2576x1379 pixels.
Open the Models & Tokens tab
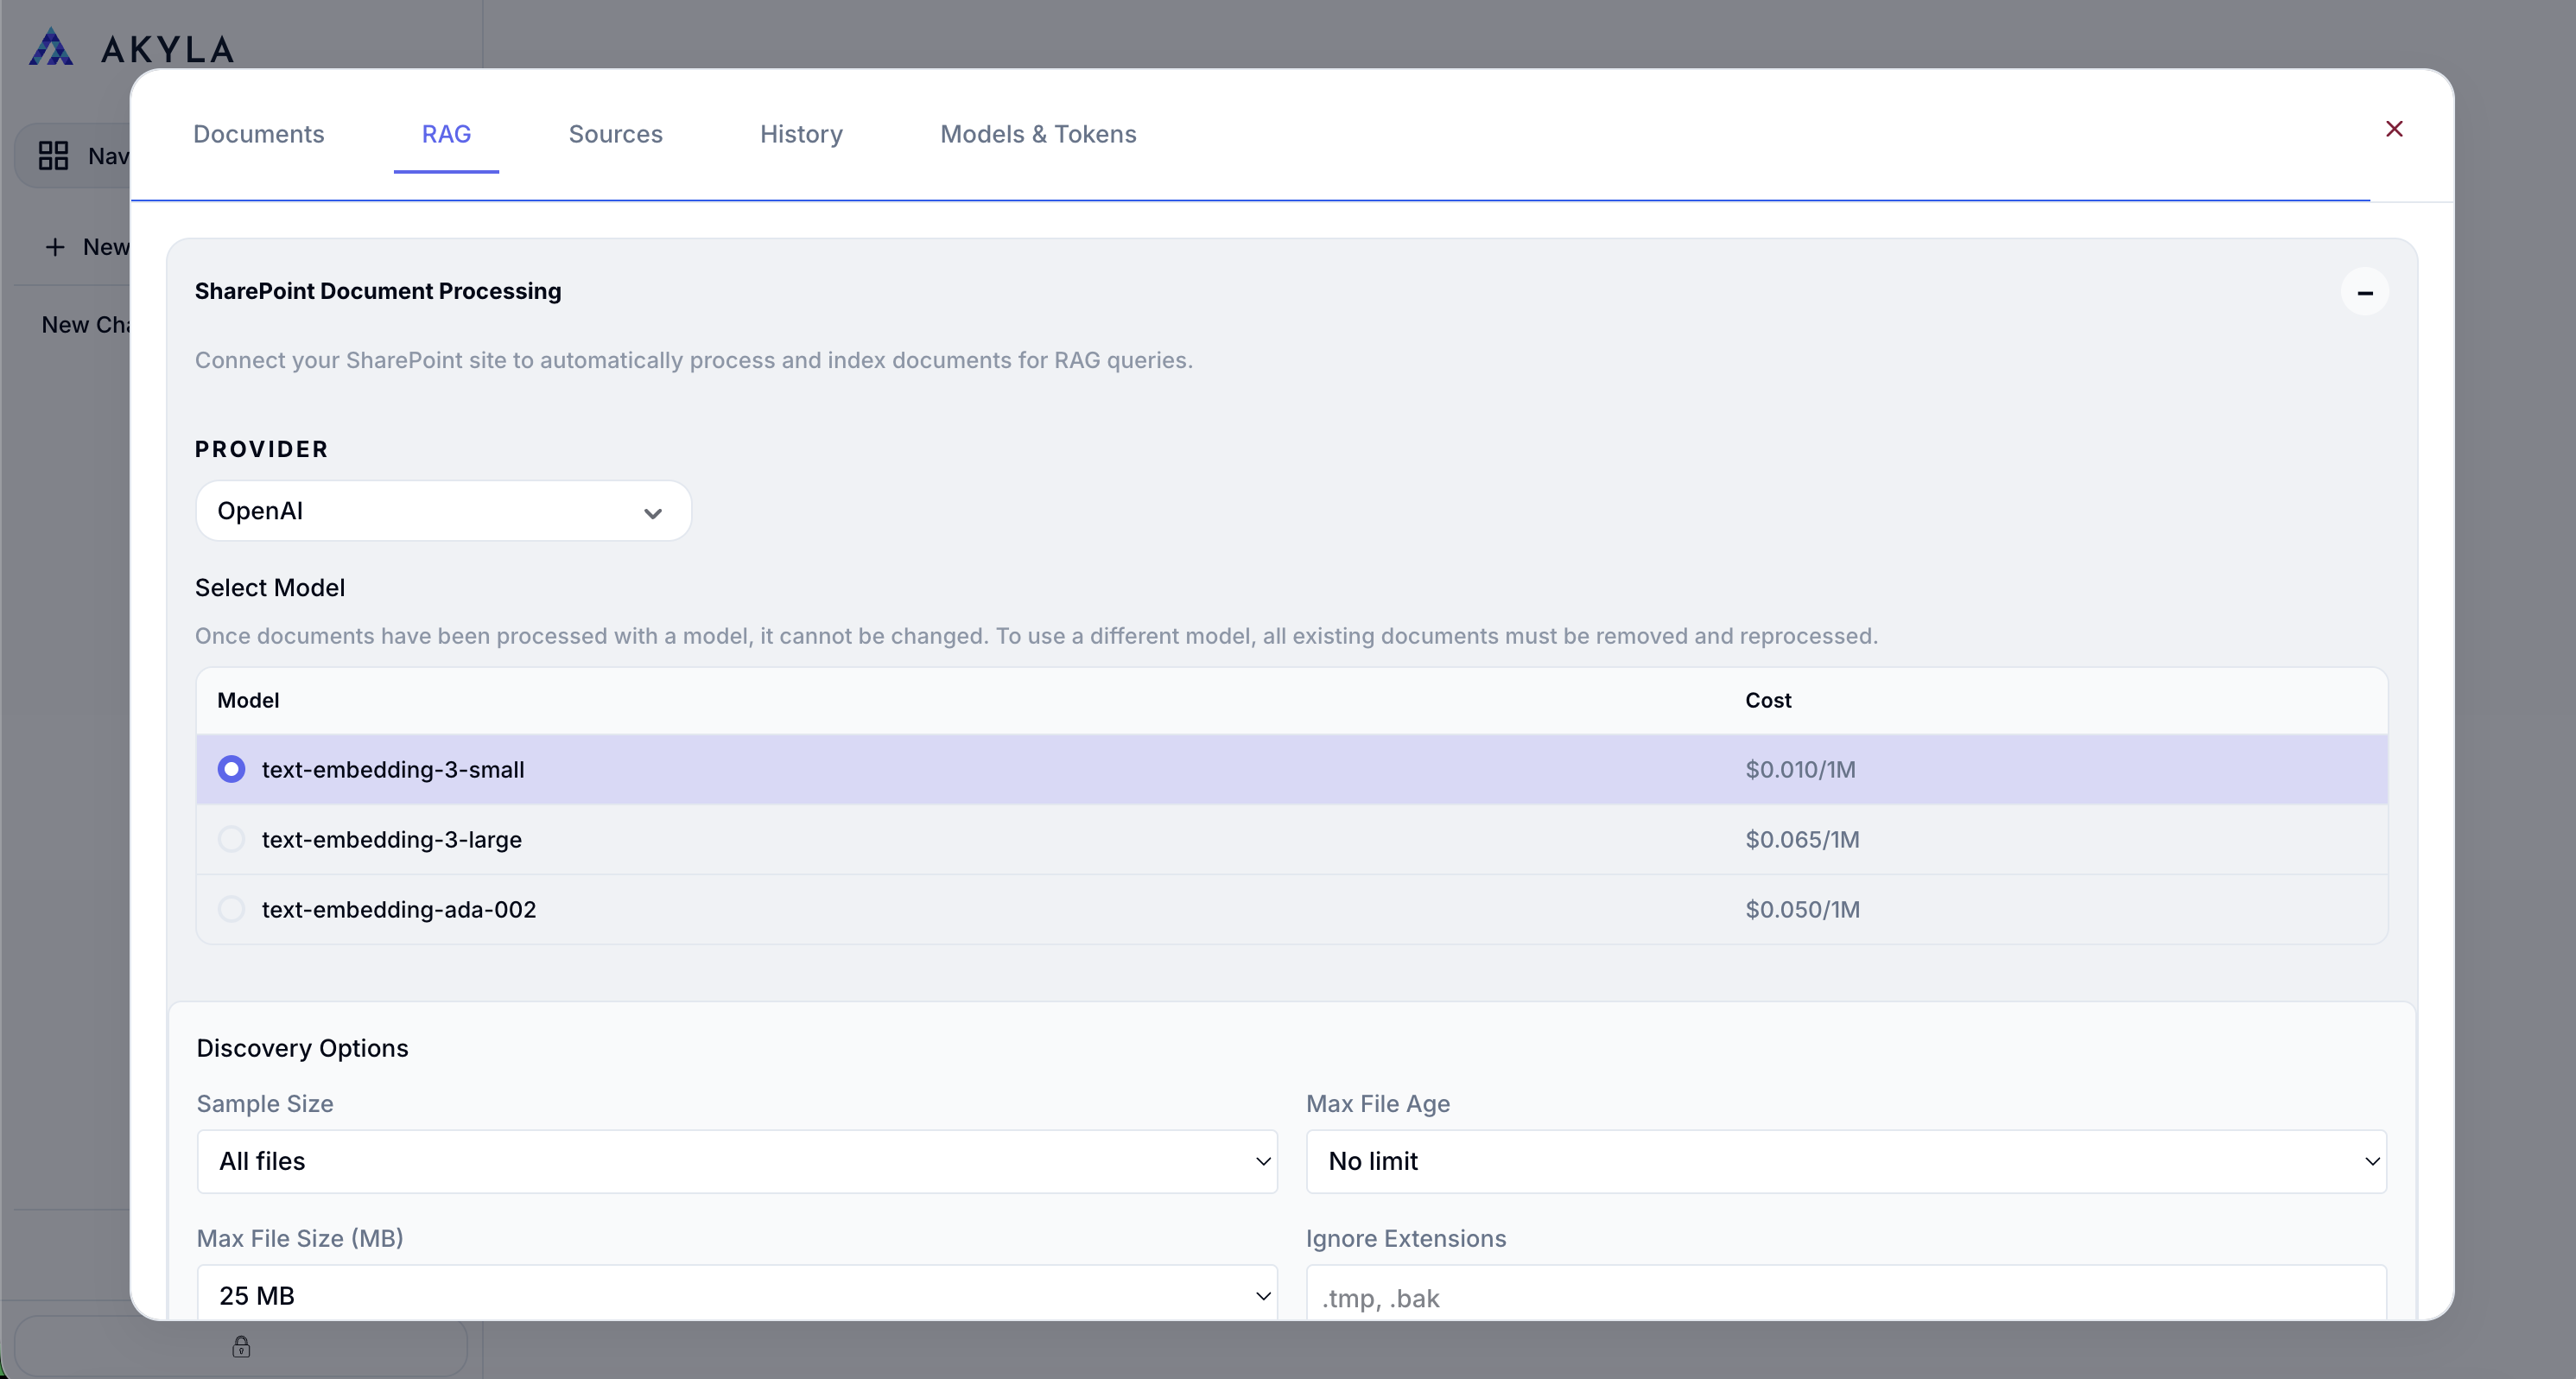[x=1038, y=134]
